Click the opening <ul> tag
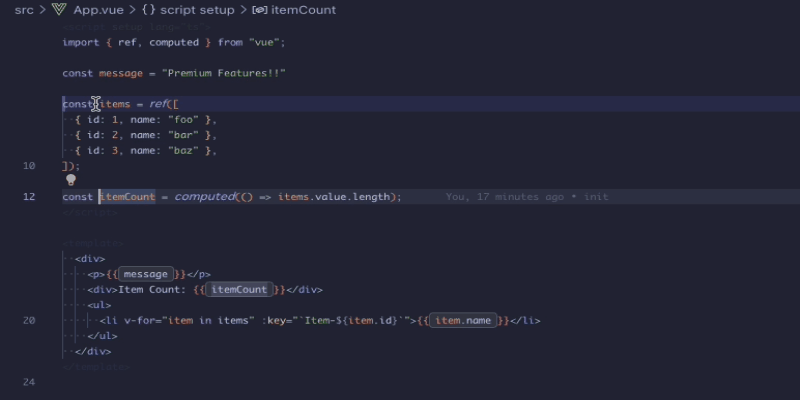800x400 pixels. [99, 305]
